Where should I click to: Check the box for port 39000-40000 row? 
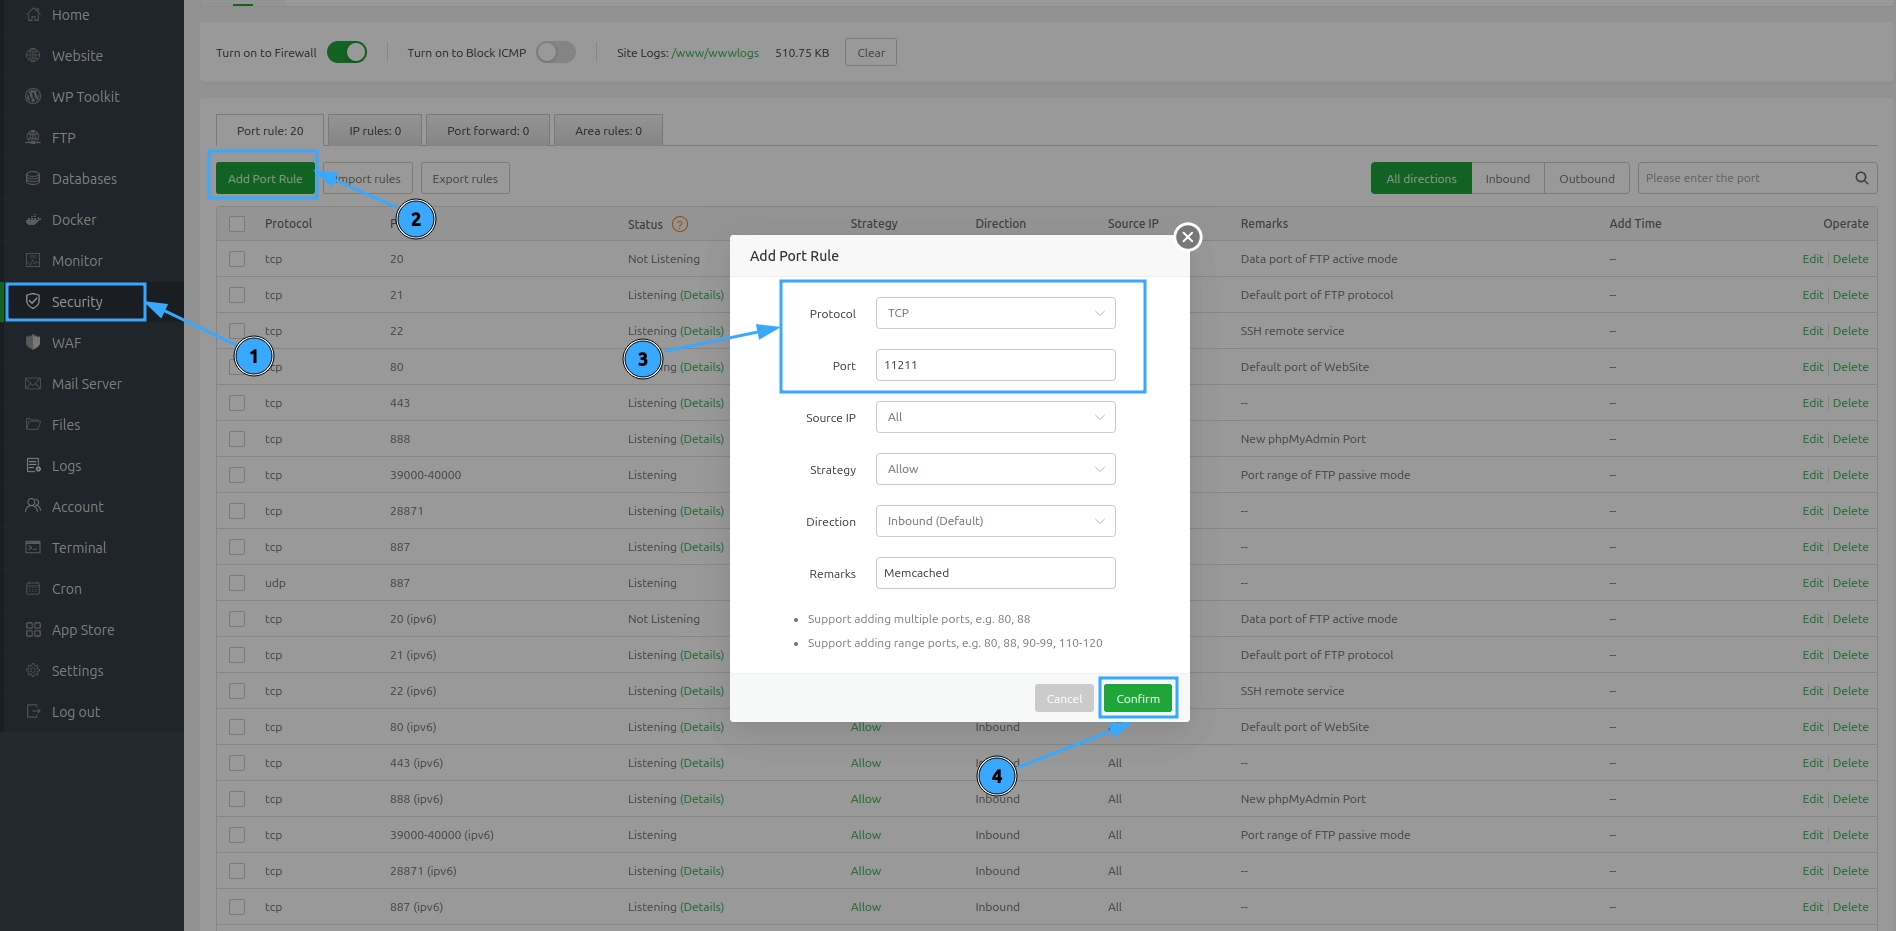coord(237,475)
